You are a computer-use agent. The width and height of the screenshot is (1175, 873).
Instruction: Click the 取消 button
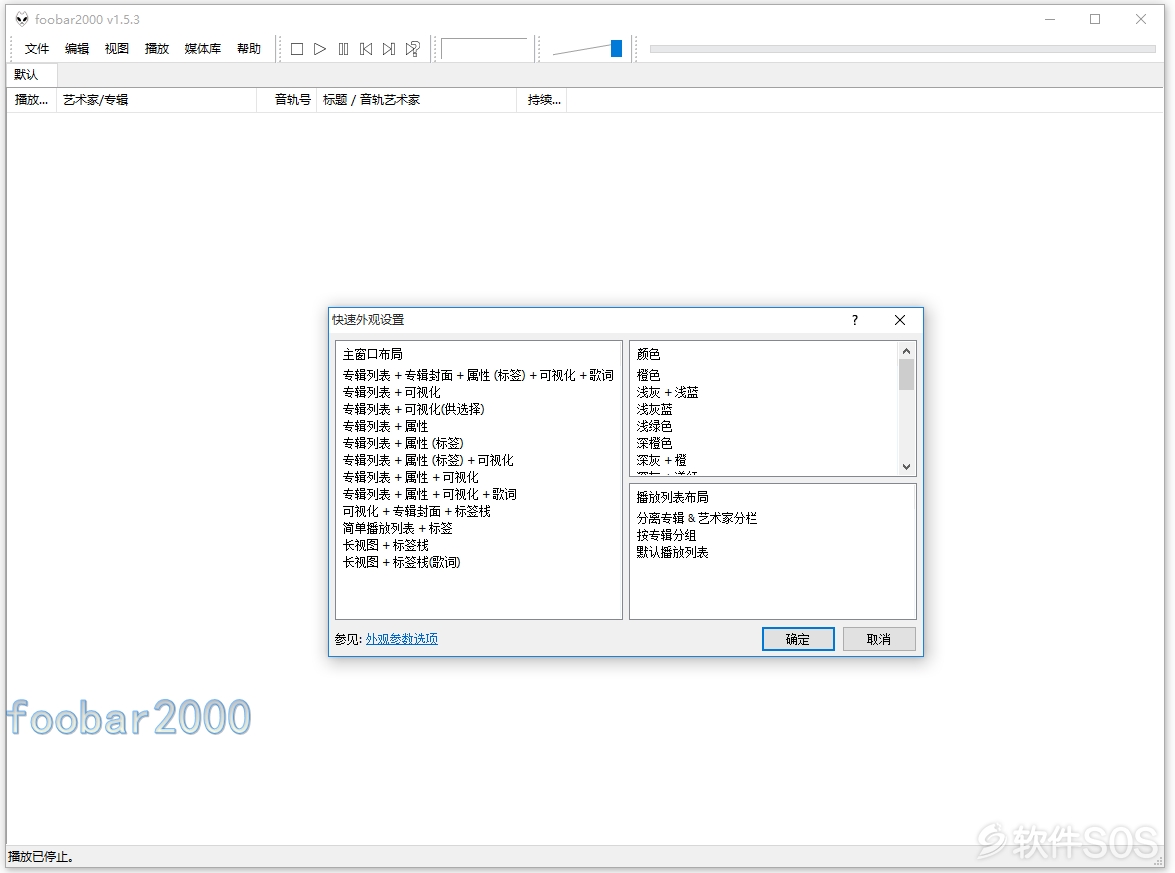click(x=879, y=639)
